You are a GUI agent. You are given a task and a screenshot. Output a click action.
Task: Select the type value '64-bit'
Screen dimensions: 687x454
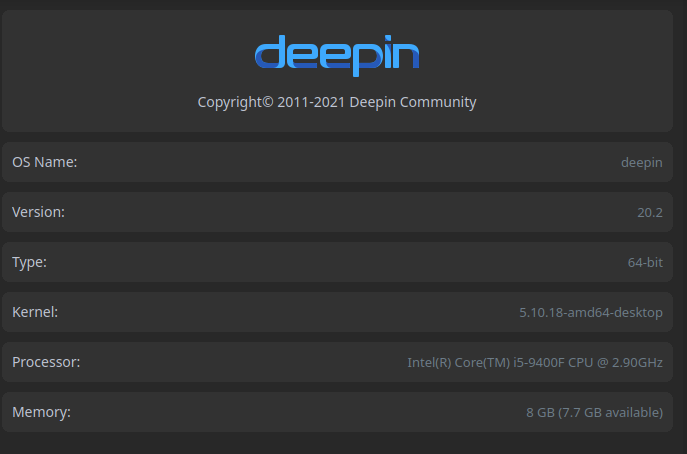pyautogui.click(x=645, y=262)
